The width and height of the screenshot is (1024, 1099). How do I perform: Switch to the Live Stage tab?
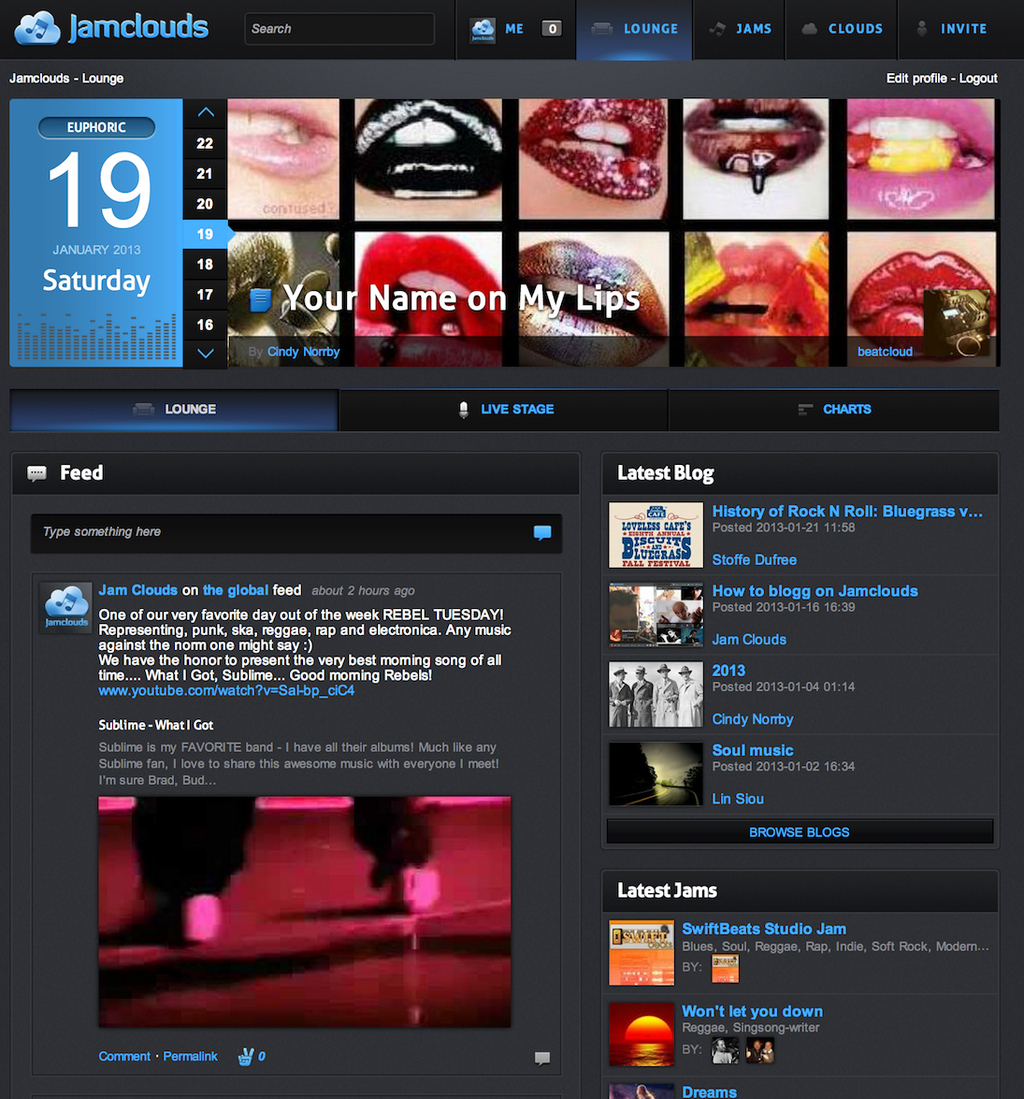(x=504, y=409)
